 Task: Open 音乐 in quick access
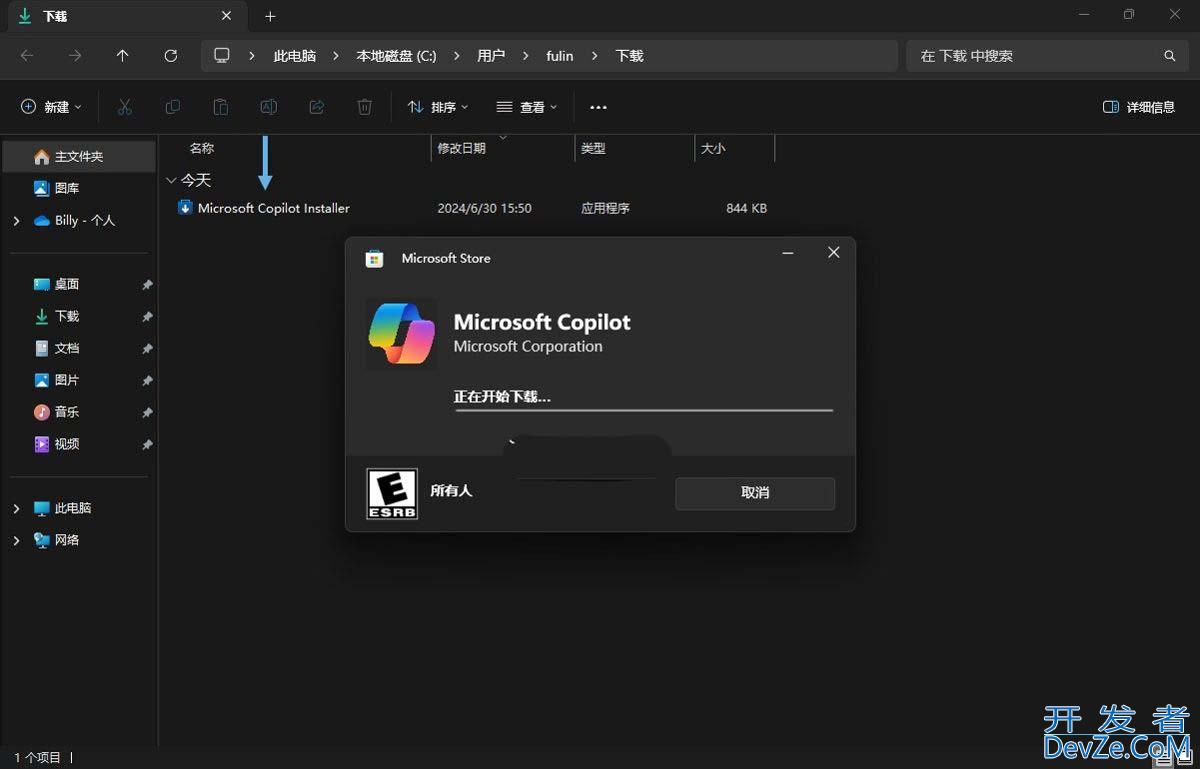(67, 413)
